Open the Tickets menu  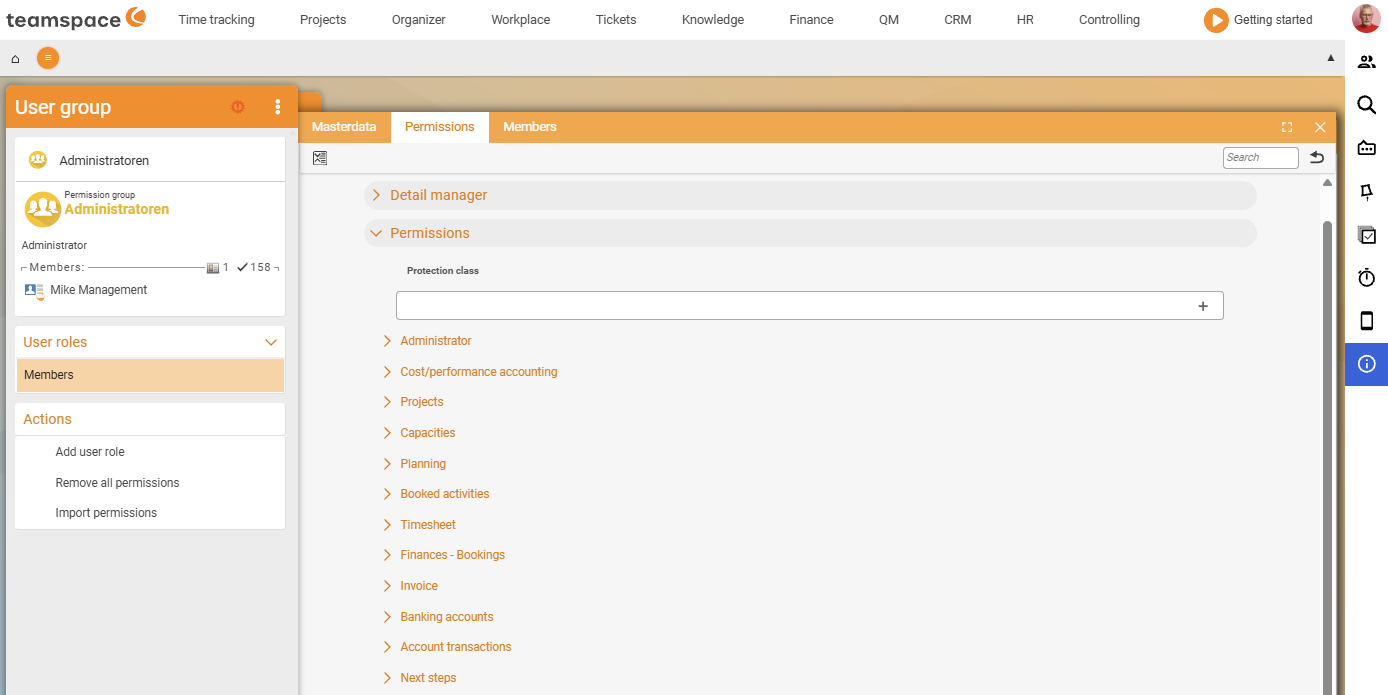pyautogui.click(x=616, y=20)
